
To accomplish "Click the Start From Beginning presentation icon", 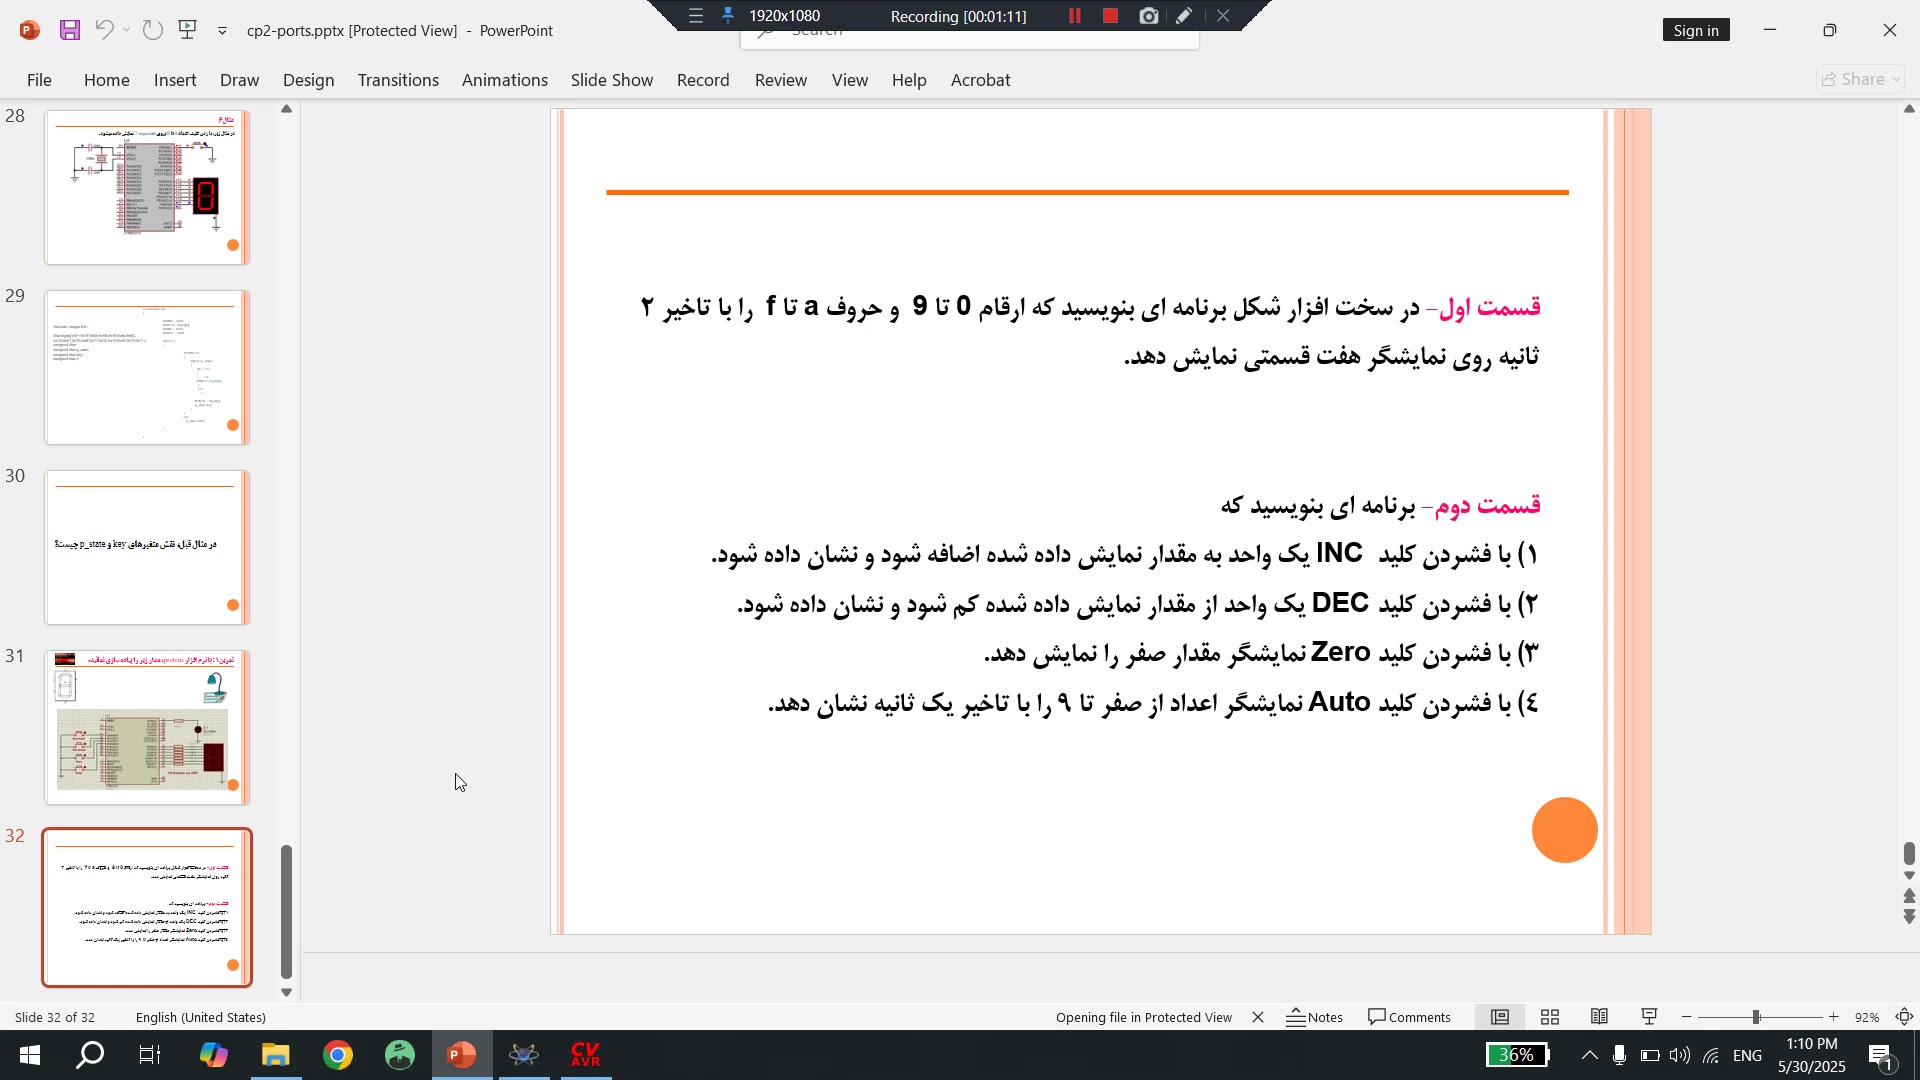I will click(187, 30).
